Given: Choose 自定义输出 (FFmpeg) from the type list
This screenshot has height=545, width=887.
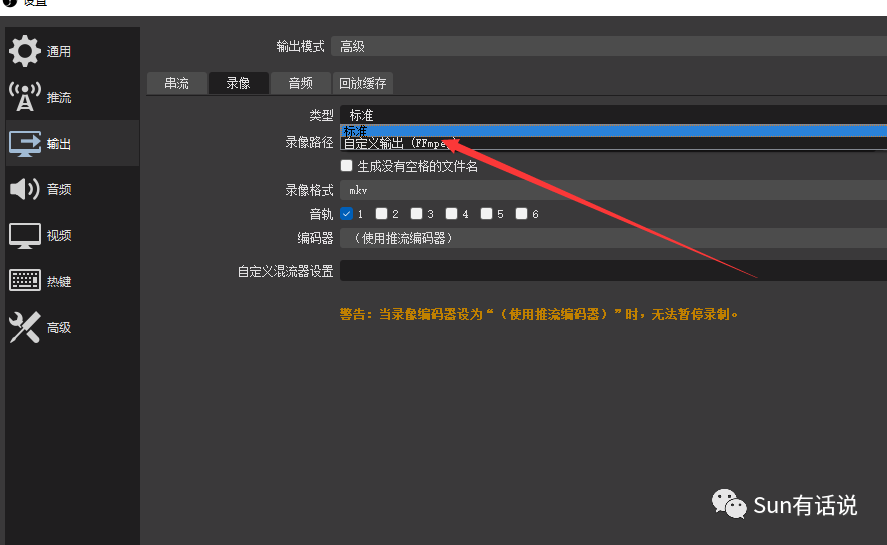Looking at the screenshot, I should click(x=613, y=143).
